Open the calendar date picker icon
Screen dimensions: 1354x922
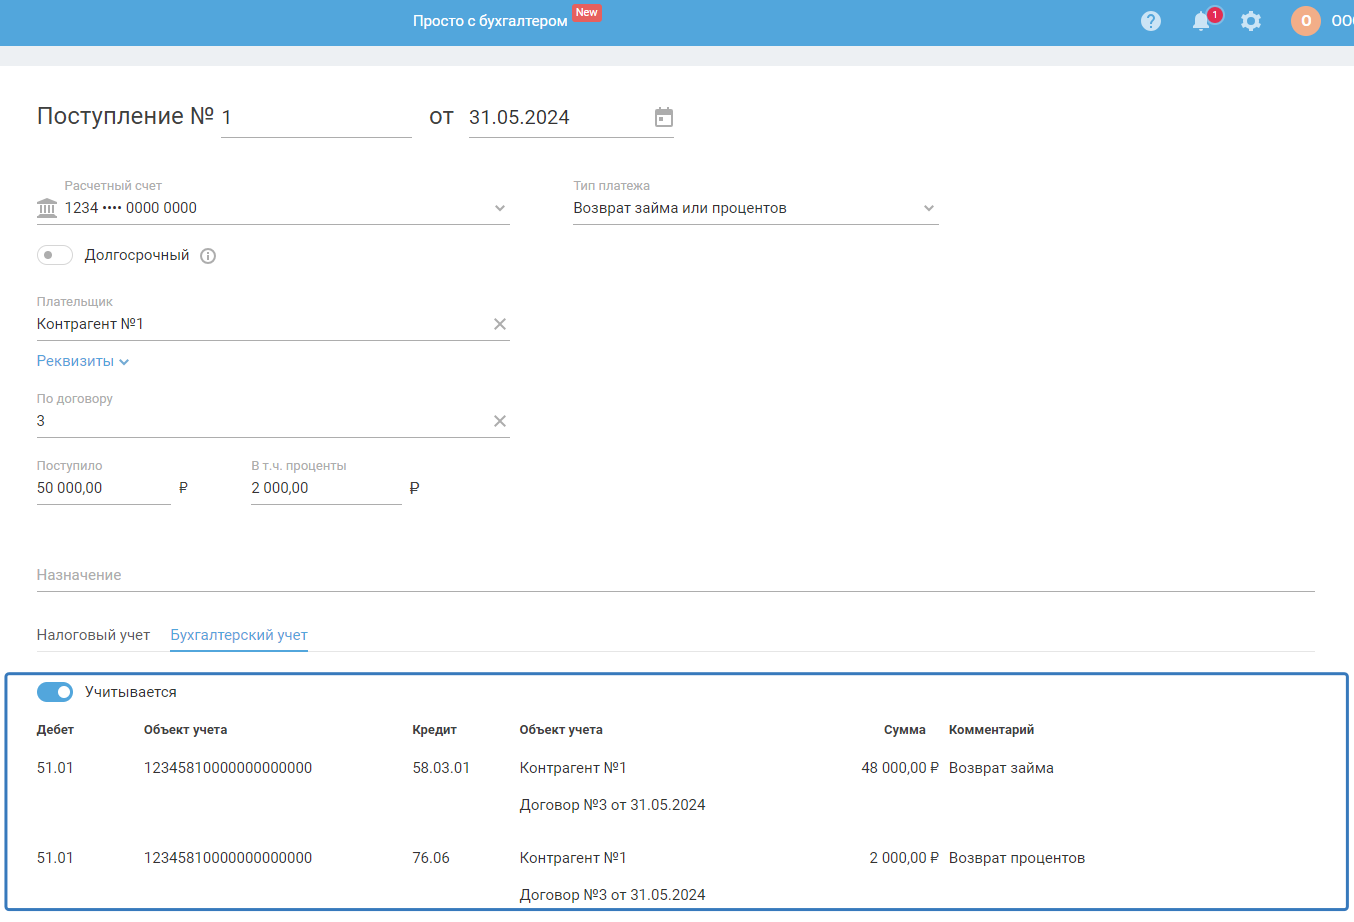(664, 118)
